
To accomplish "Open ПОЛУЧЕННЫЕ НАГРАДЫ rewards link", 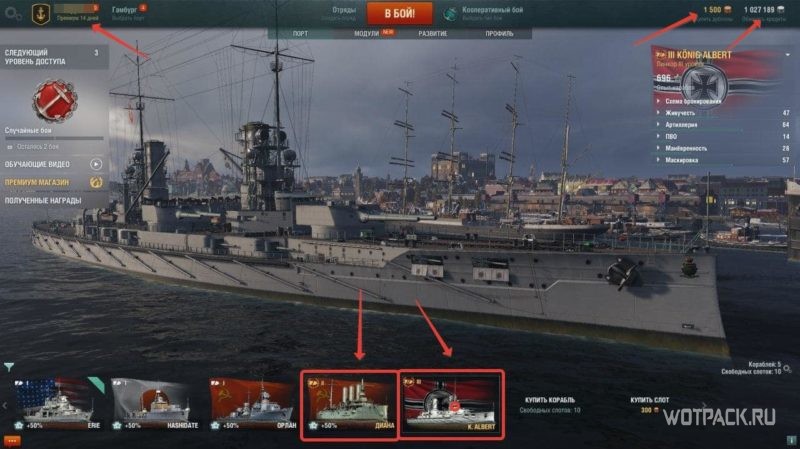I will [43, 201].
